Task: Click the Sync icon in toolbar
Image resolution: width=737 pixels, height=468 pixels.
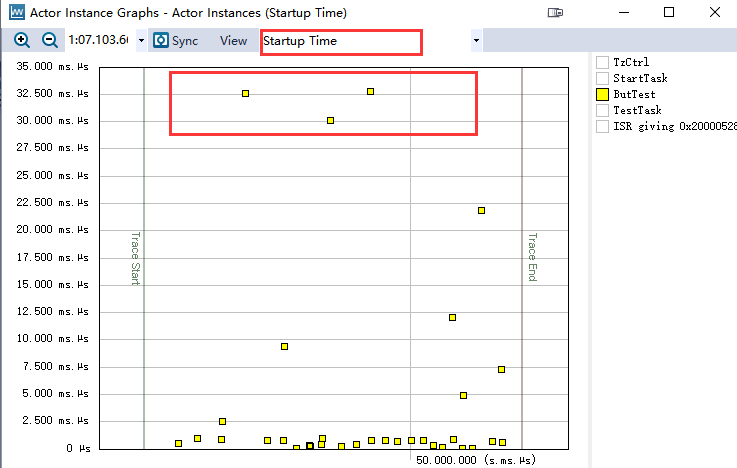Action: (x=161, y=40)
